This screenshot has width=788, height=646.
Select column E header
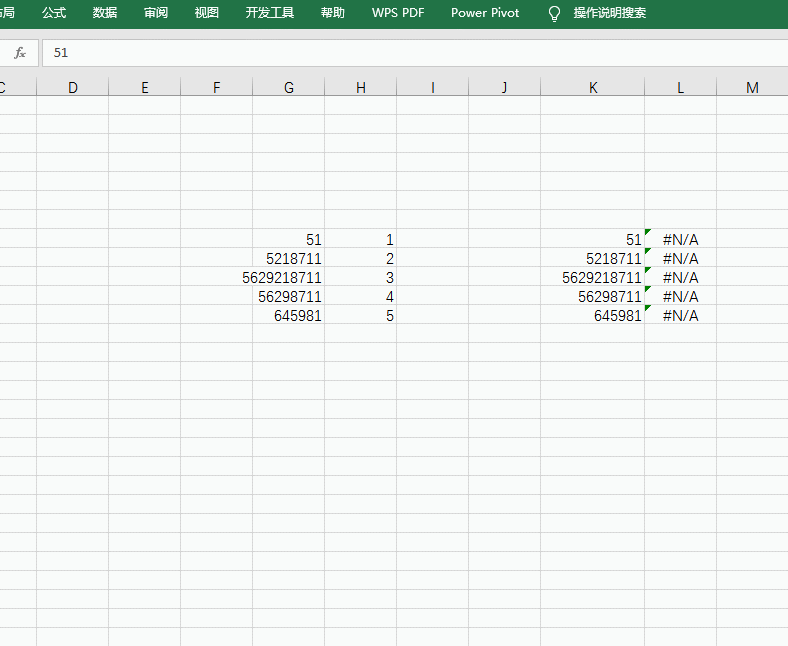[x=145, y=87]
